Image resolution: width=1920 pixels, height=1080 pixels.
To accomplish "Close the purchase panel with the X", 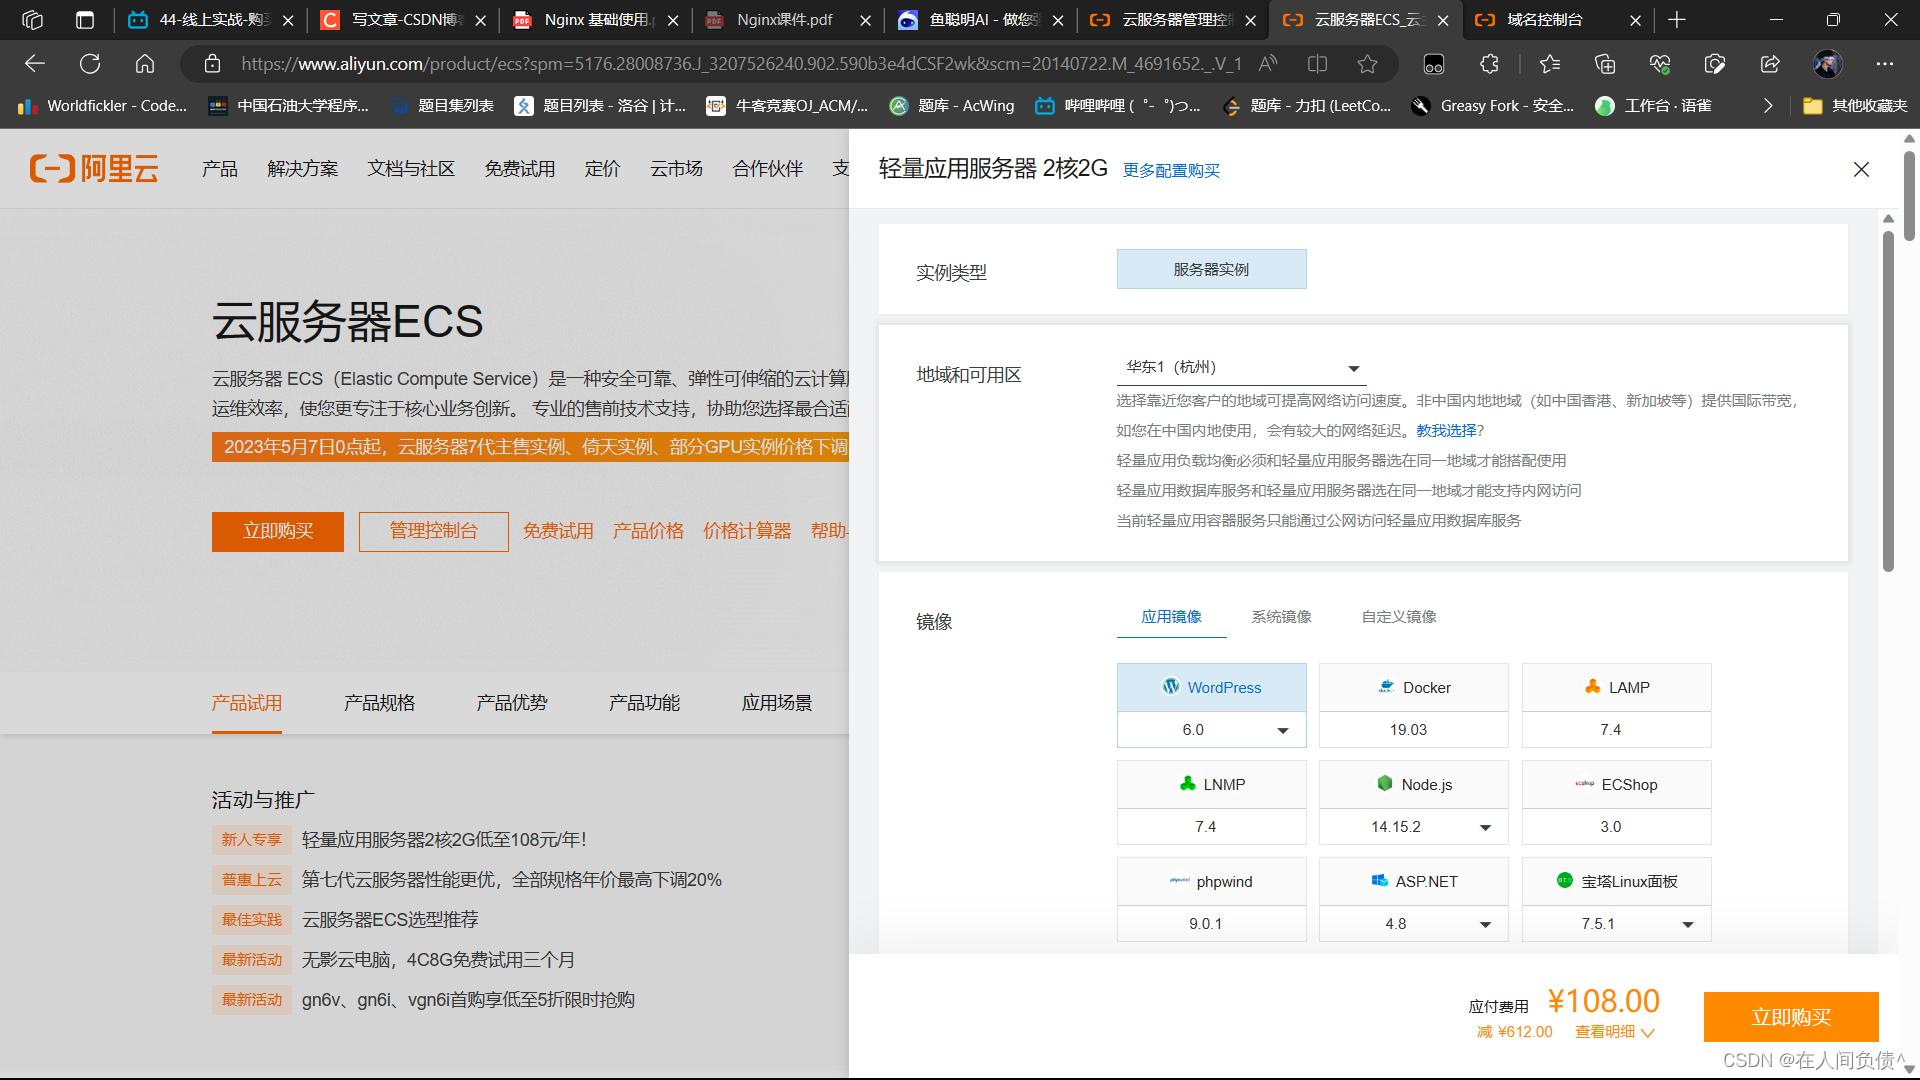I will pos(1861,169).
